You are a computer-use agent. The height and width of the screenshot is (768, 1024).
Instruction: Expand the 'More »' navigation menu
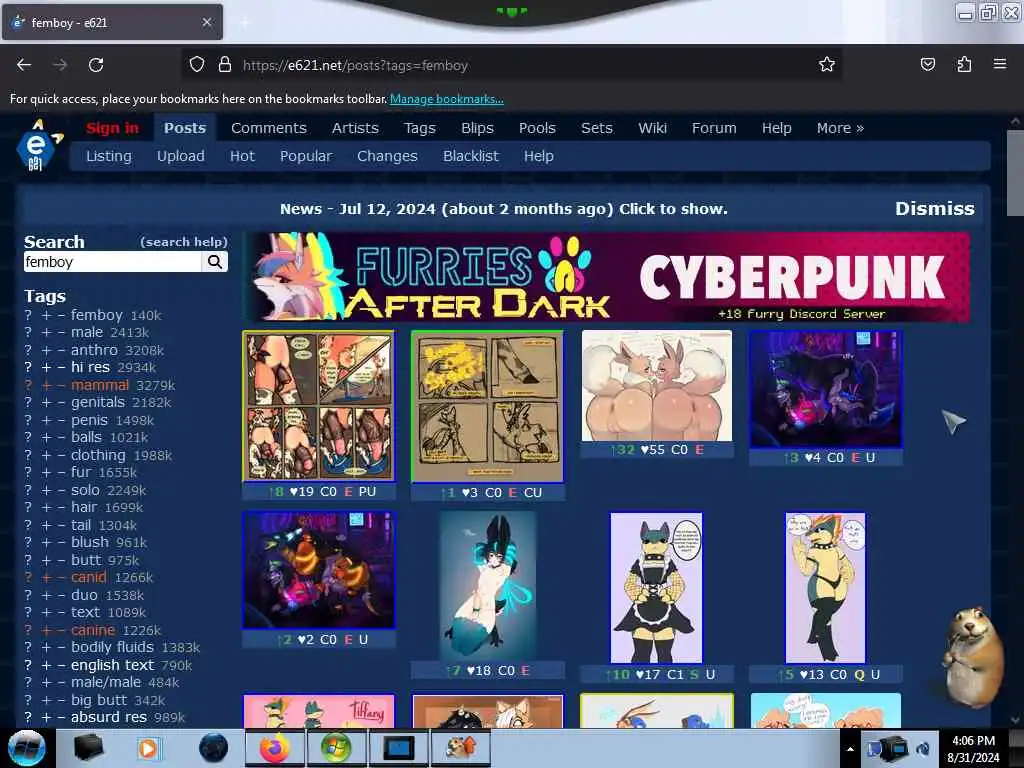coord(840,128)
